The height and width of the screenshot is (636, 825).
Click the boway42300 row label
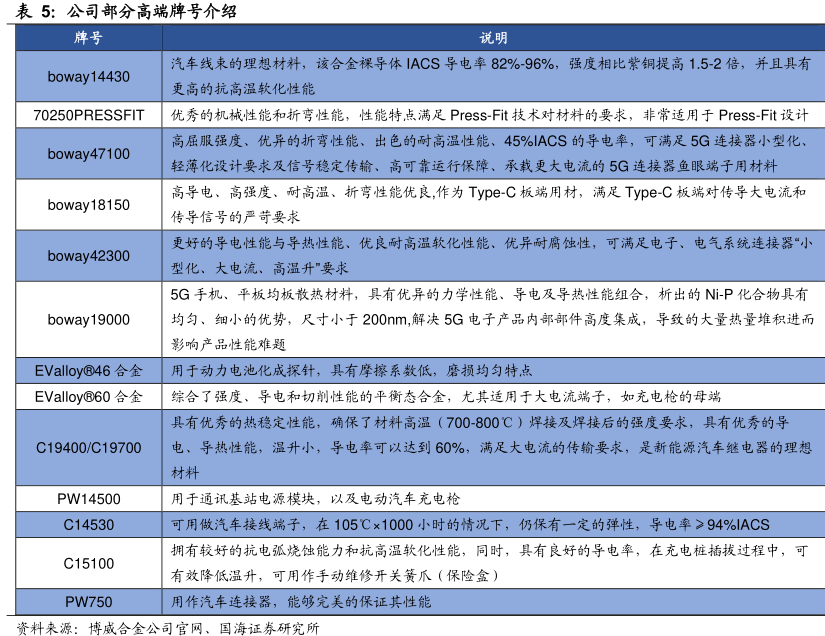click(88, 256)
